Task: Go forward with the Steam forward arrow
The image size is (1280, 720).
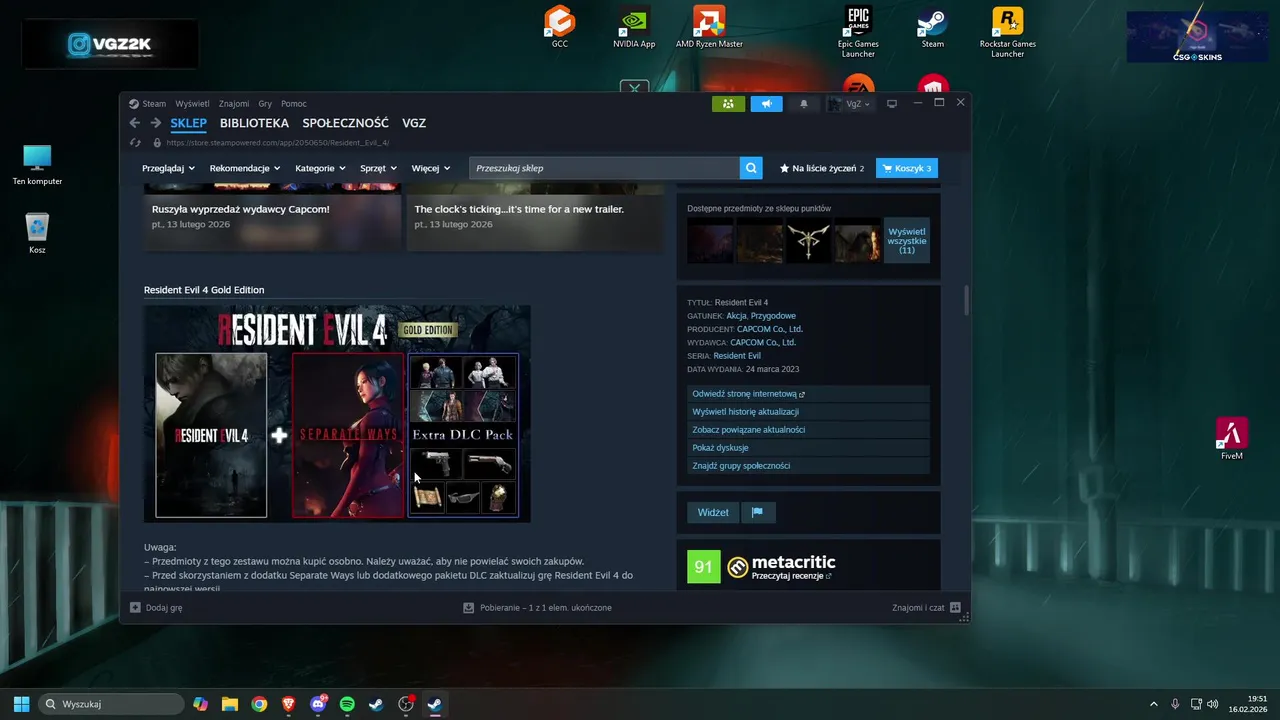Action: click(x=156, y=123)
